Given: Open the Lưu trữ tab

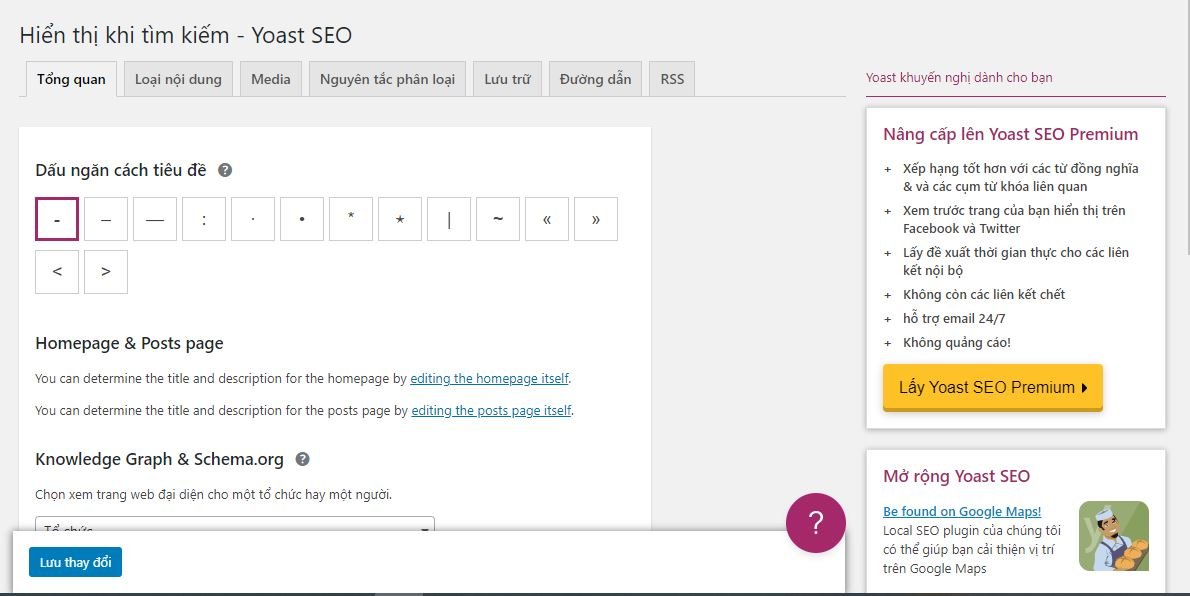Looking at the screenshot, I should point(508,79).
